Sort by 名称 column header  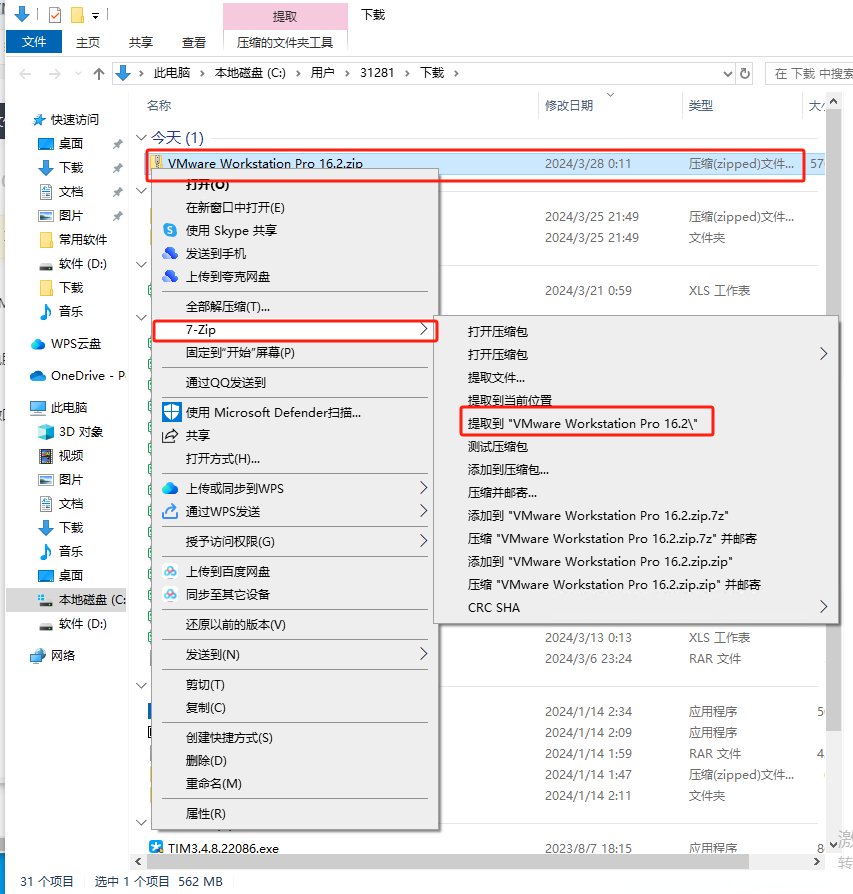pos(159,105)
